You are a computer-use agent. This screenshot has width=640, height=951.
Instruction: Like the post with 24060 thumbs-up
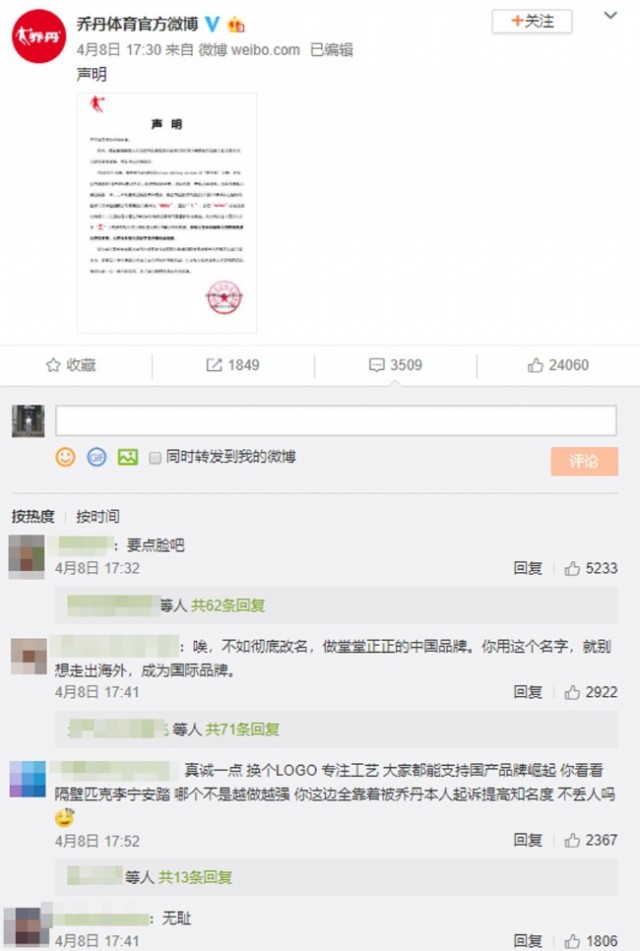558,365
